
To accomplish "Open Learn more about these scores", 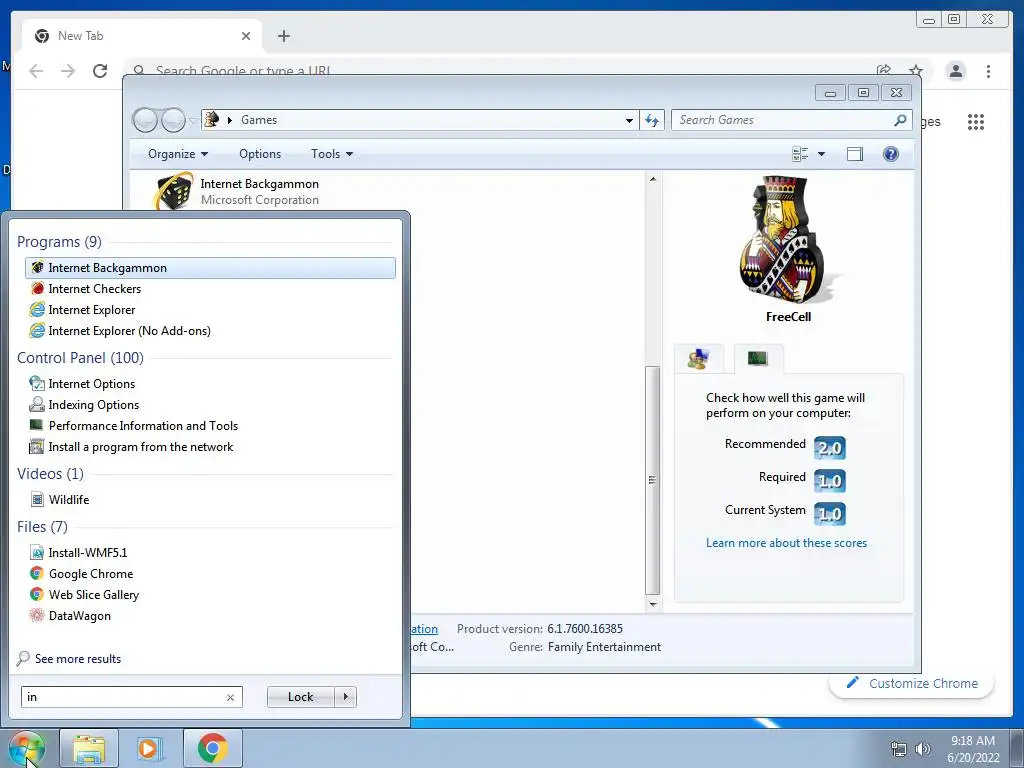I will (x=786, y=543).
